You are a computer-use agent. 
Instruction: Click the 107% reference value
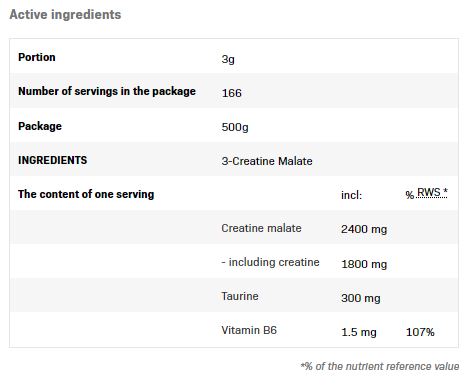[420, 332]
